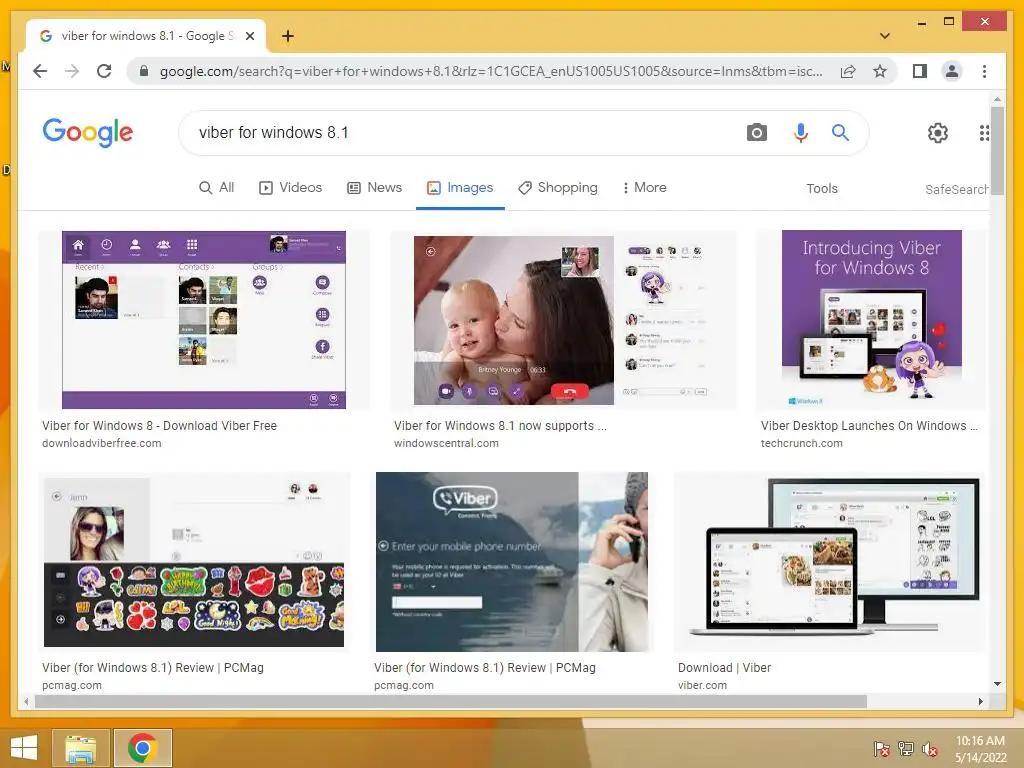Visit techcrunch.com source link
Screen dimensions: 1024x768
click(x=801, y=443)
